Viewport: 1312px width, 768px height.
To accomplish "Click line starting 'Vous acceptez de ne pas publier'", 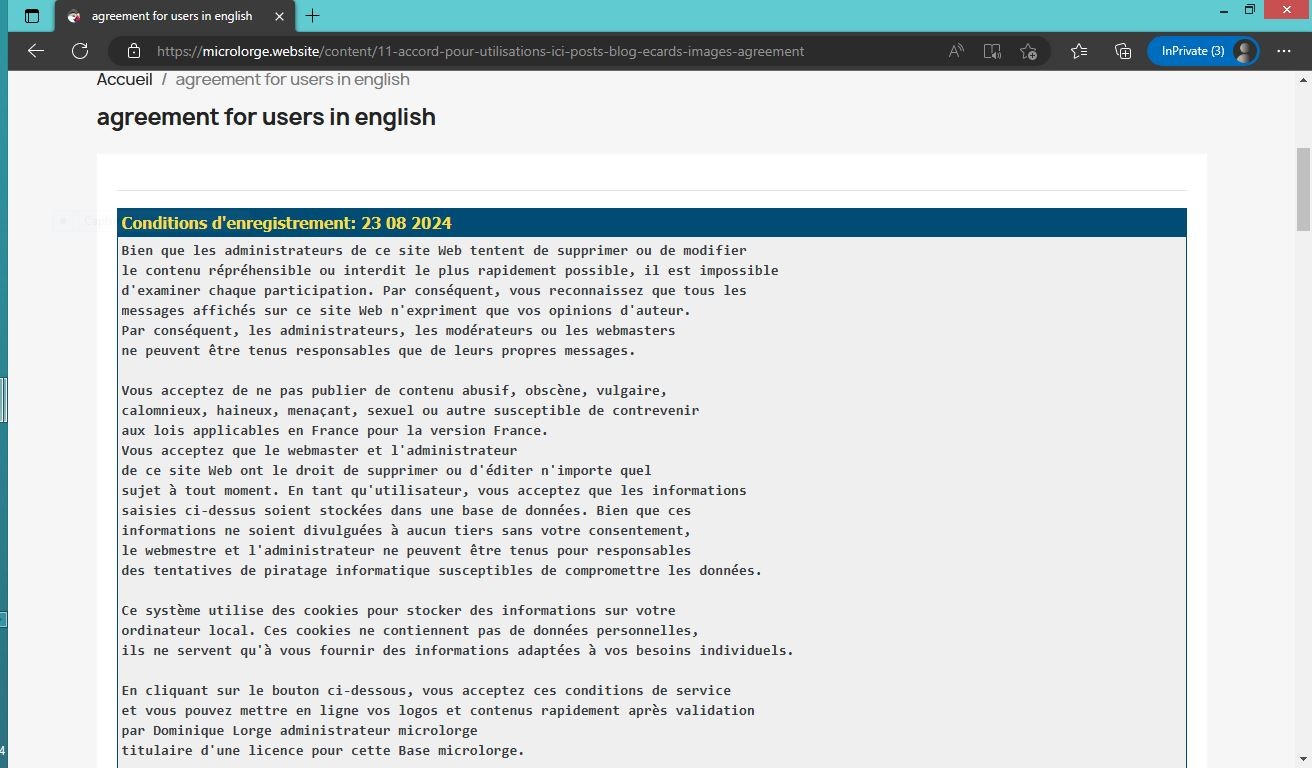I will click(394, 390).
